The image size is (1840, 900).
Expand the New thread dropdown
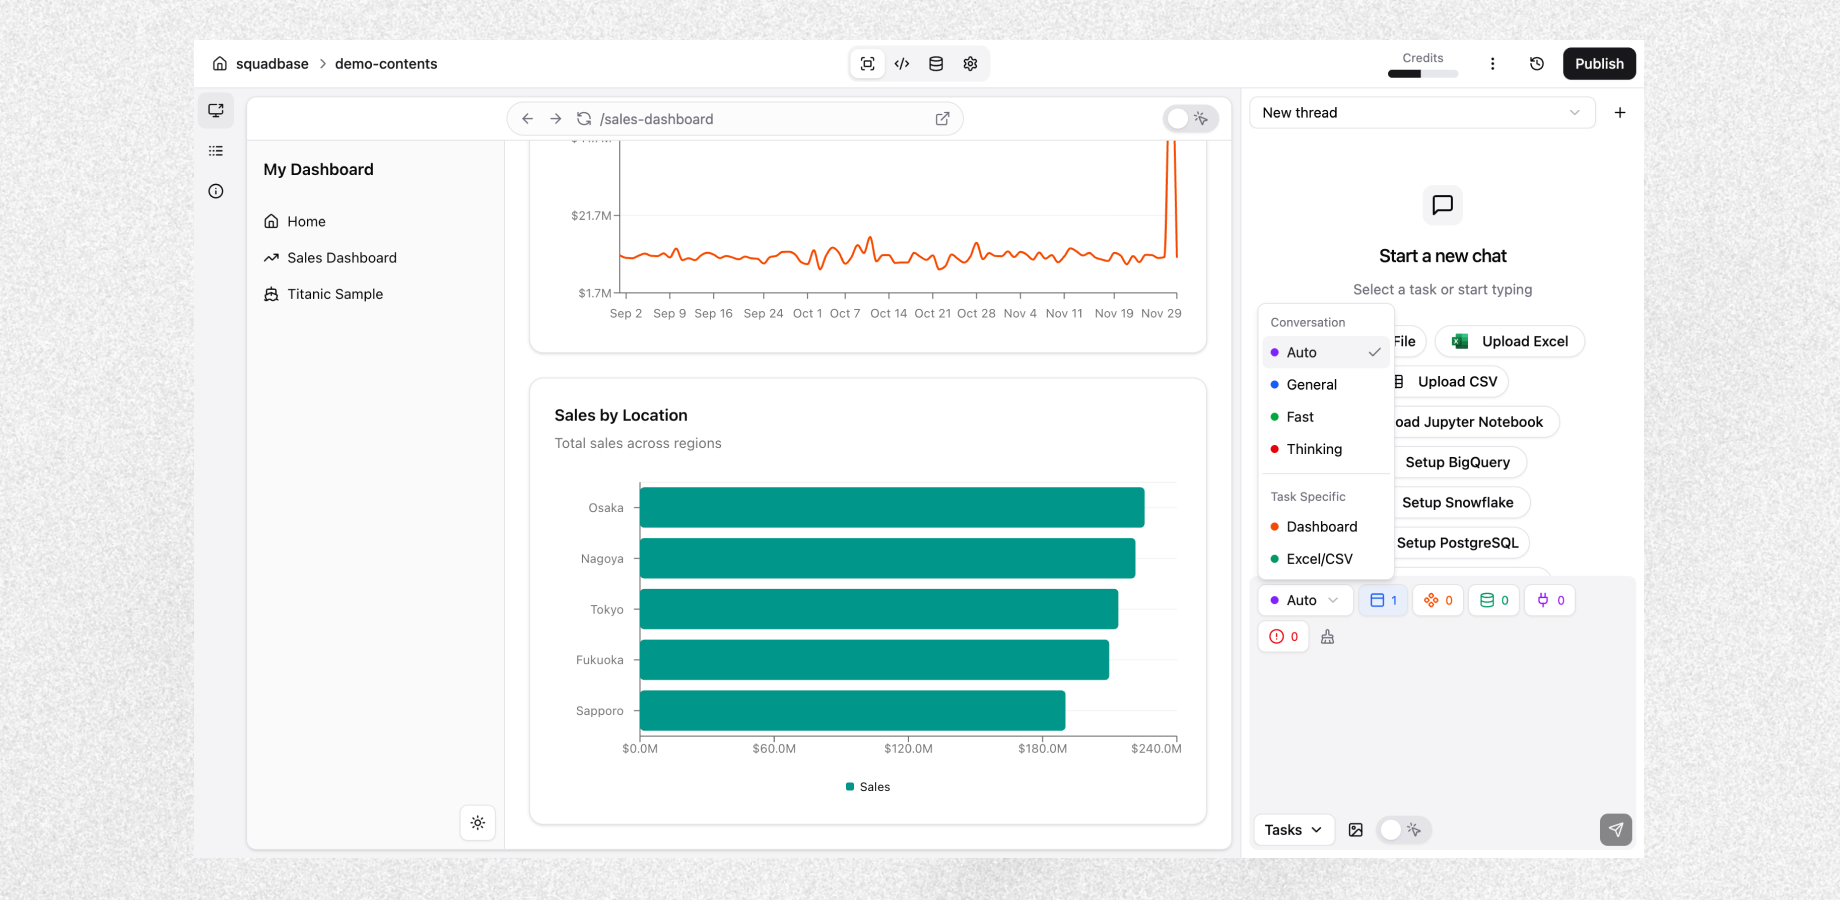click(x=1422, y=113)
